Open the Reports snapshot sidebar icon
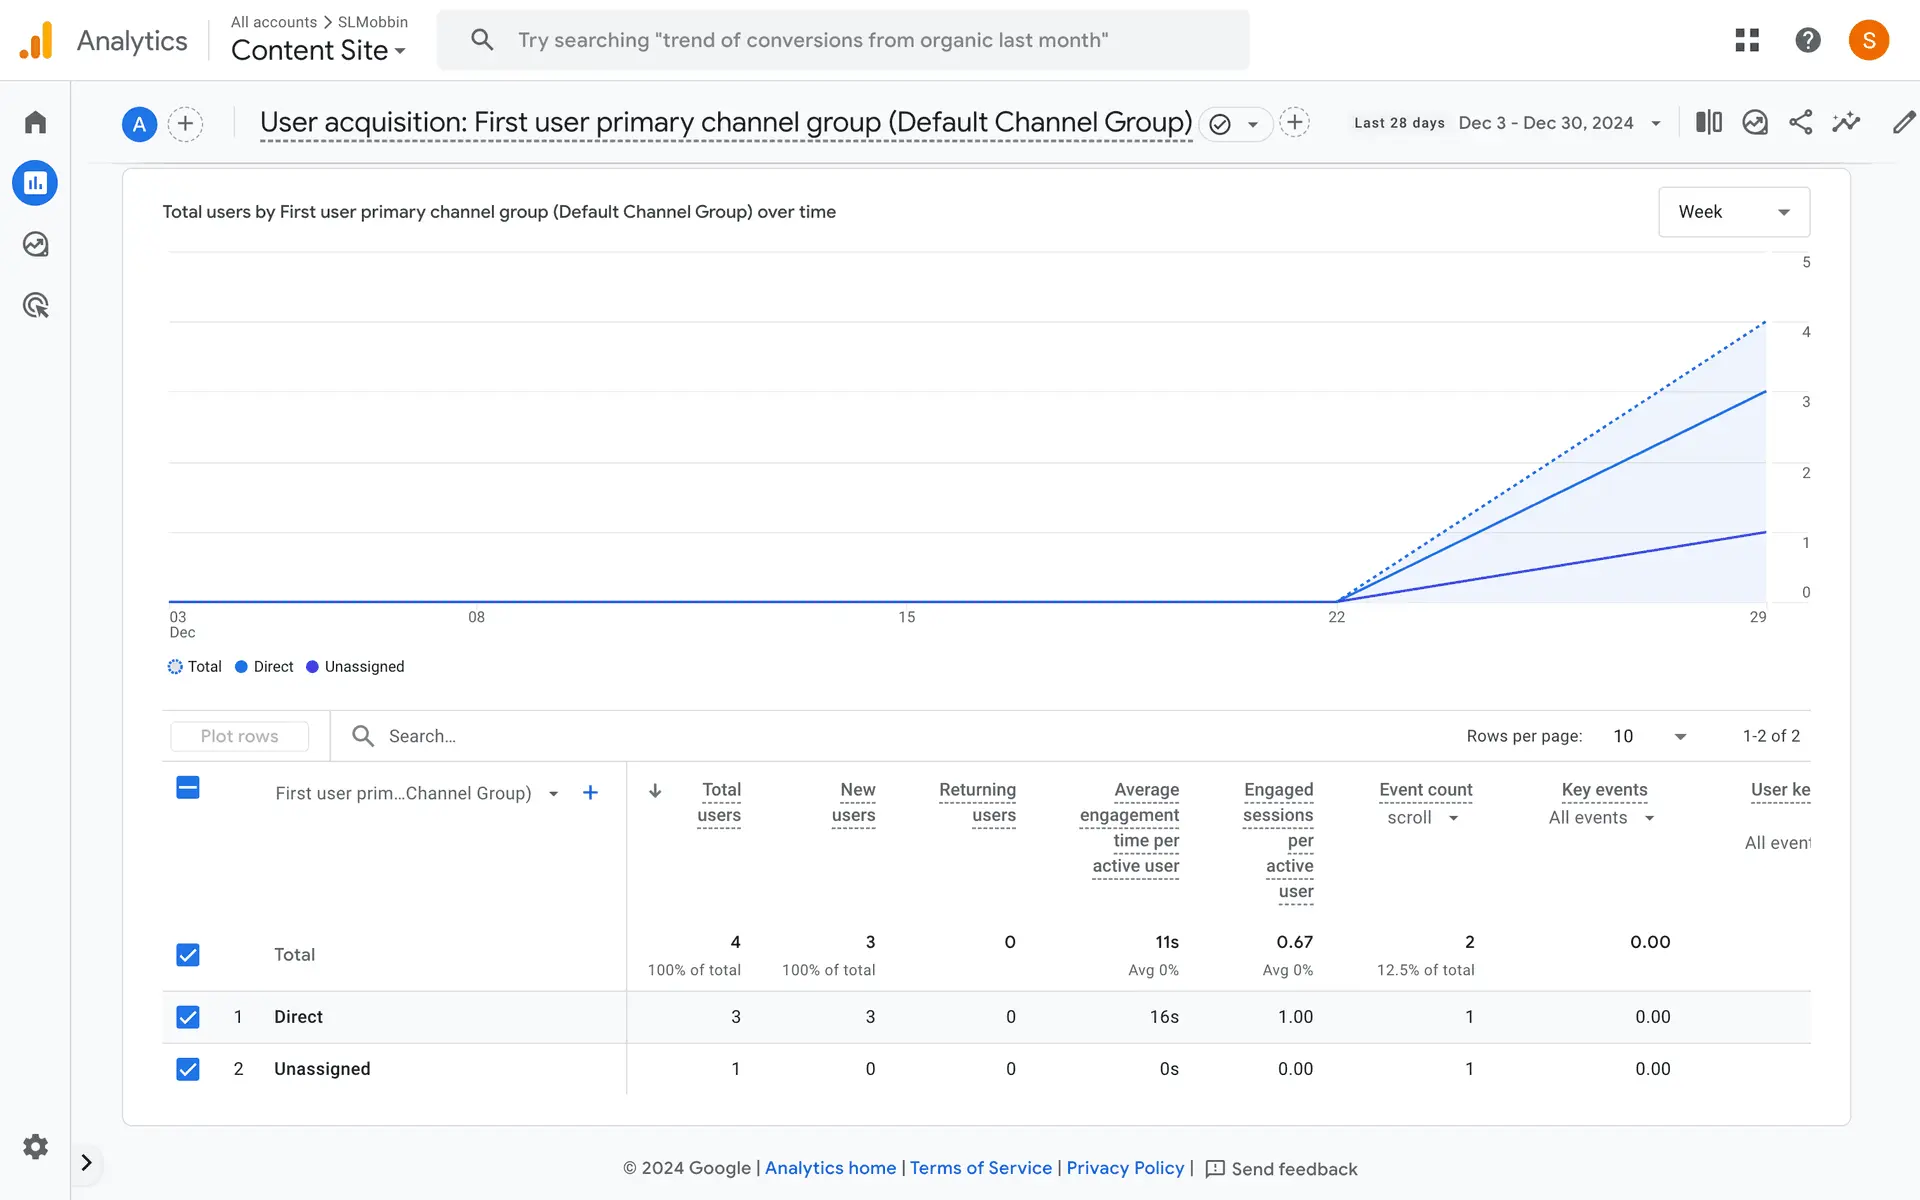Screen dimensions: 1920x1200 (x=35, y=183)
